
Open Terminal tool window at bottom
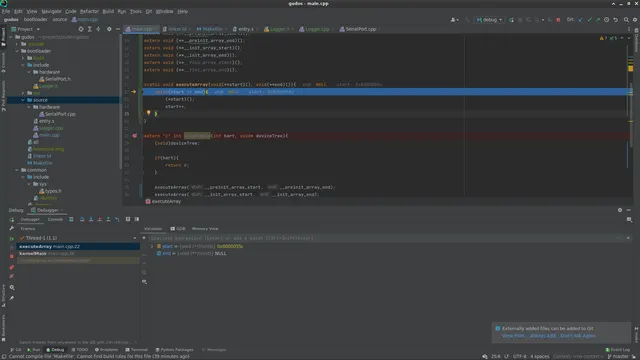coord(136,350)
